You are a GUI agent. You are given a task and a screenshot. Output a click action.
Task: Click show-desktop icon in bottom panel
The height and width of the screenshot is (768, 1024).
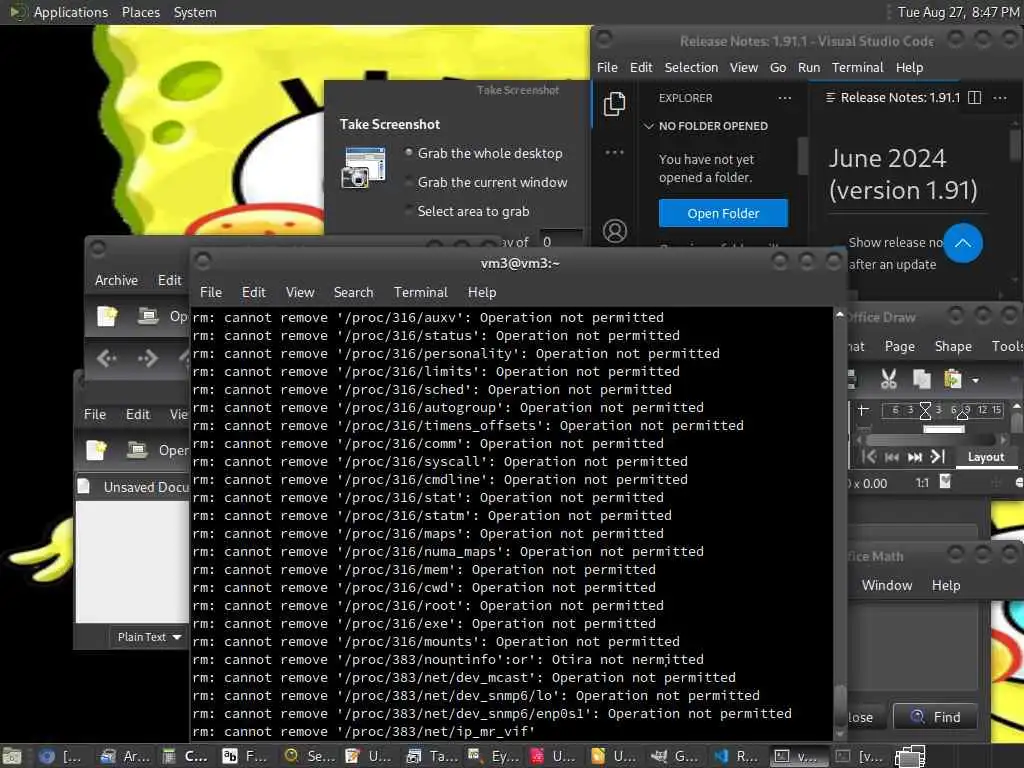point(11,757)
